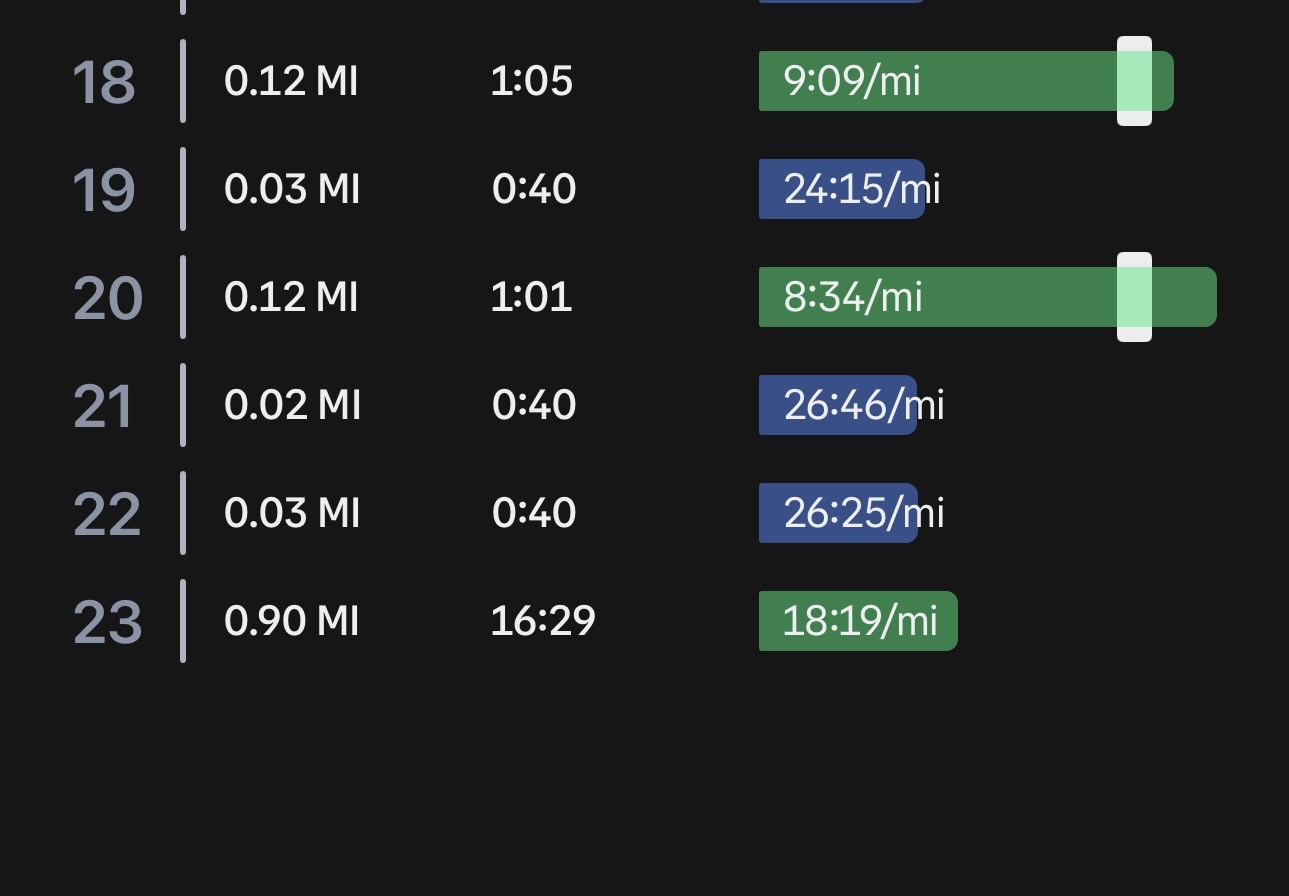The image size is (1289, 896).
Task: Select the 18:19/mi green pace bar
Action: click(858, 621)
